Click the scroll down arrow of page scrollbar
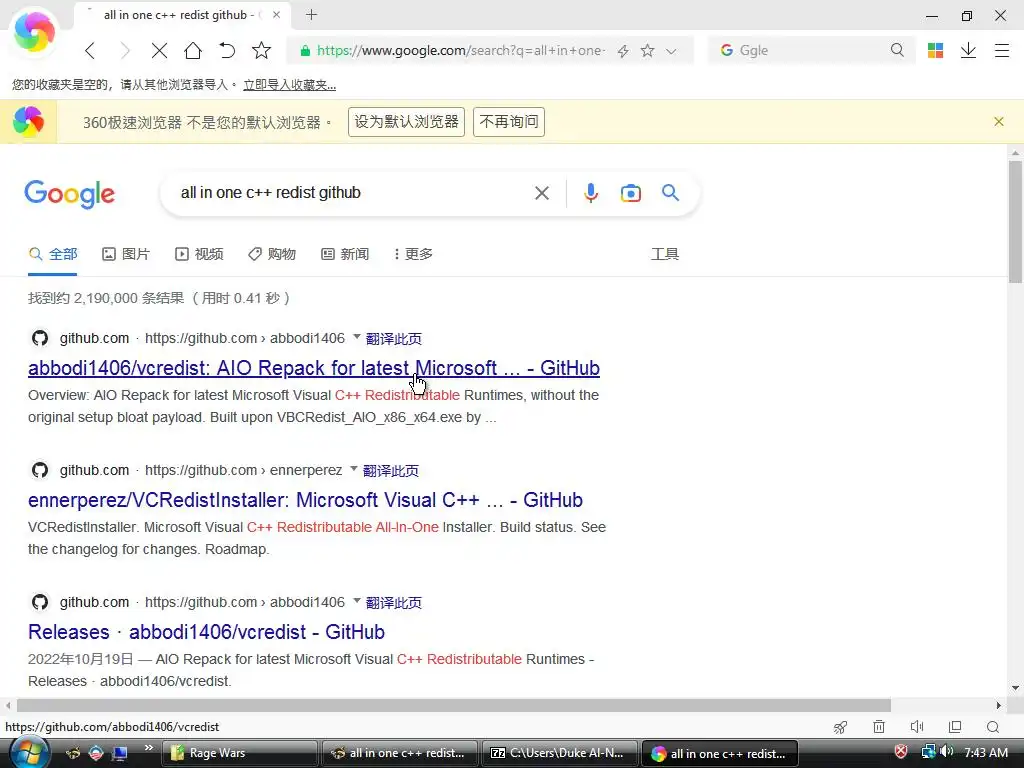The height and width of the screenshot is (768, 1024). click(x=1015, y=688)
